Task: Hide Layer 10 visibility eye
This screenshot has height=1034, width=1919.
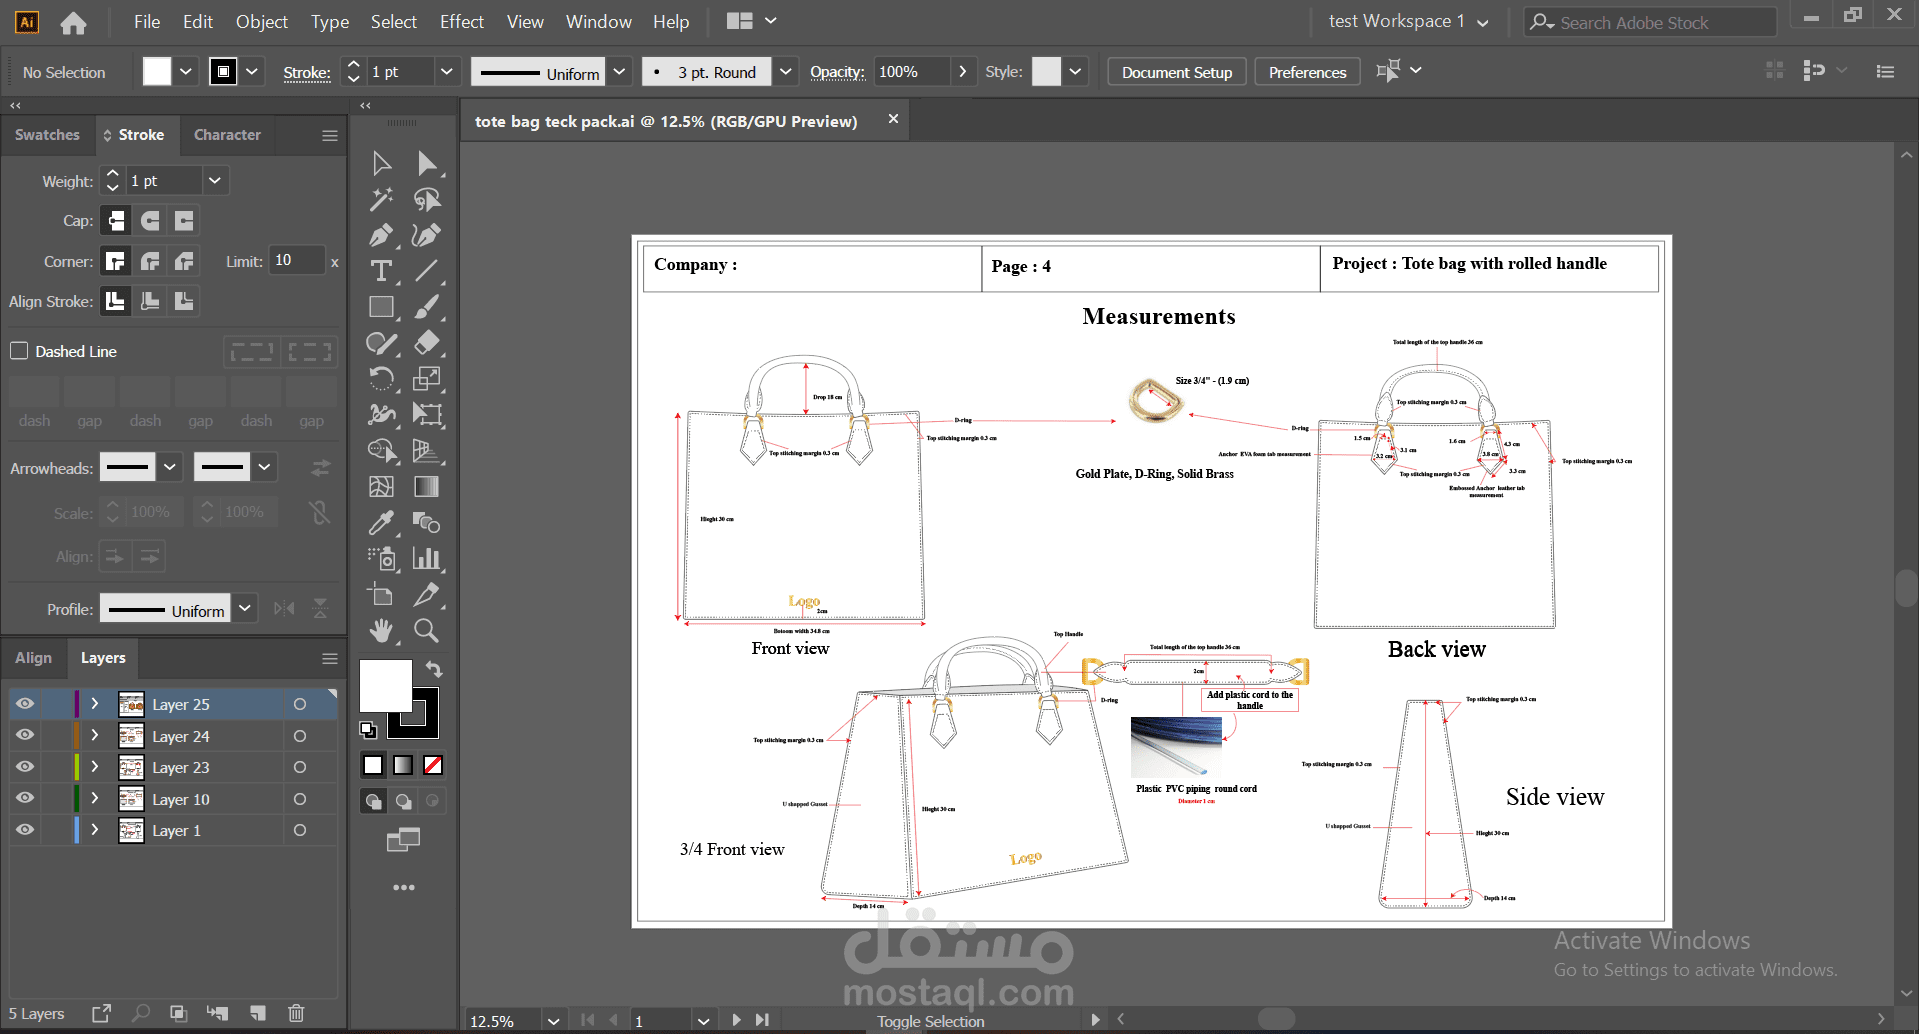Action: point(25,798)
